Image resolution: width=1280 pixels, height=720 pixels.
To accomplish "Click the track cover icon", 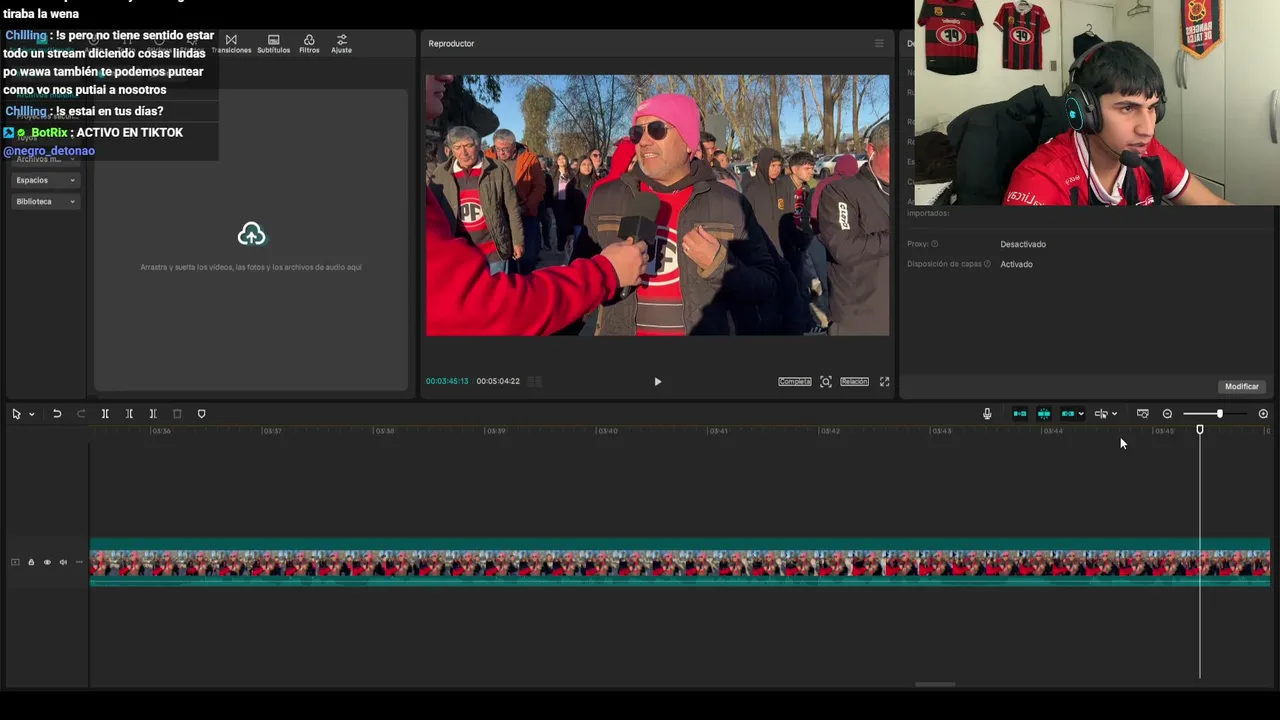I will [x=15, y=562].
